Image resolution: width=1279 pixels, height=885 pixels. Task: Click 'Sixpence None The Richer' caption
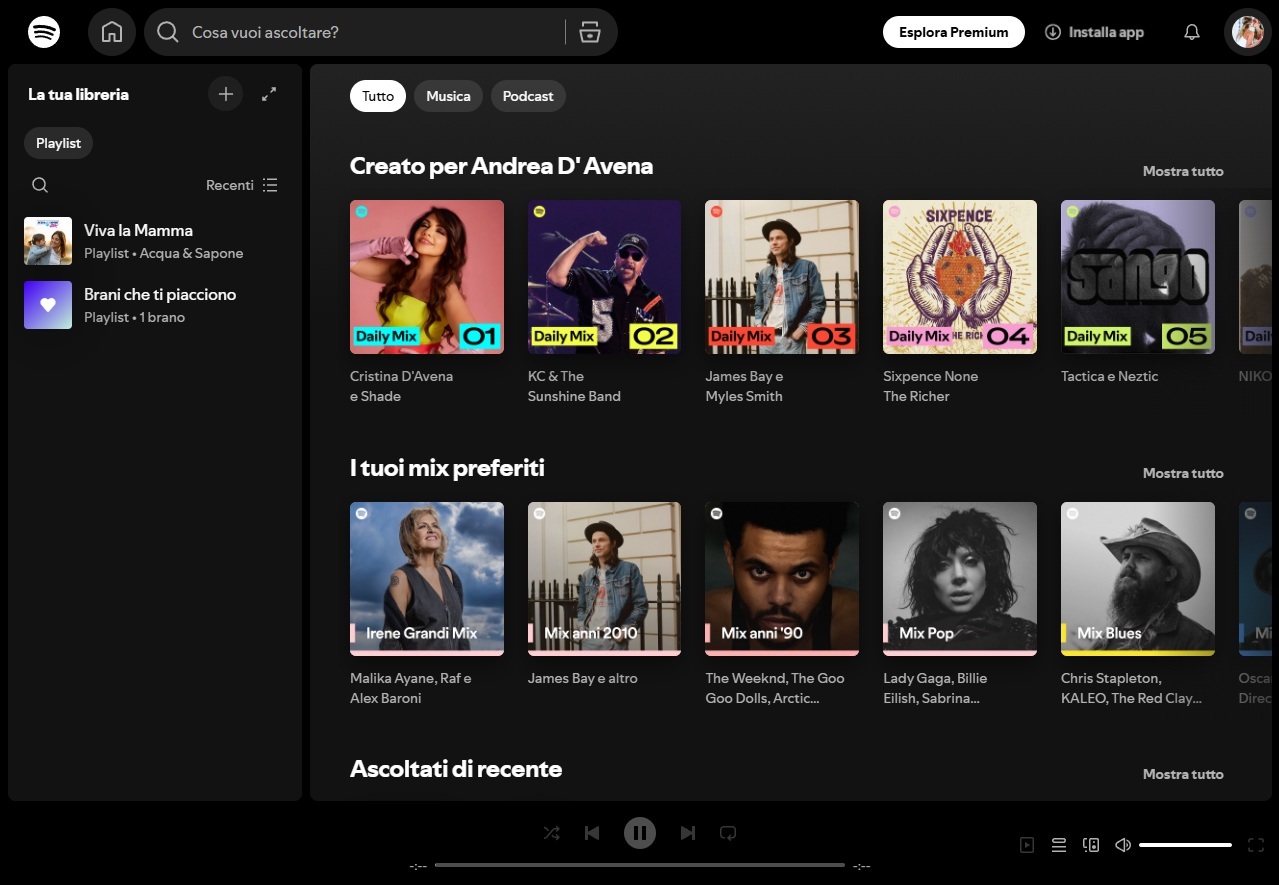coord(931,386)
